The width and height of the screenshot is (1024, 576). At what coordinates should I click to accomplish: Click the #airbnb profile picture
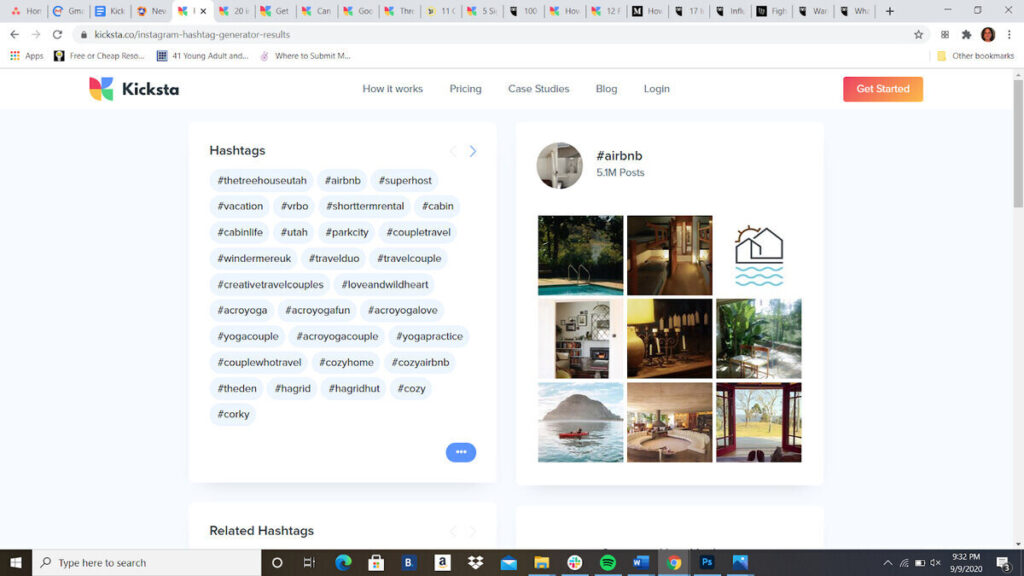coord(560,166)
